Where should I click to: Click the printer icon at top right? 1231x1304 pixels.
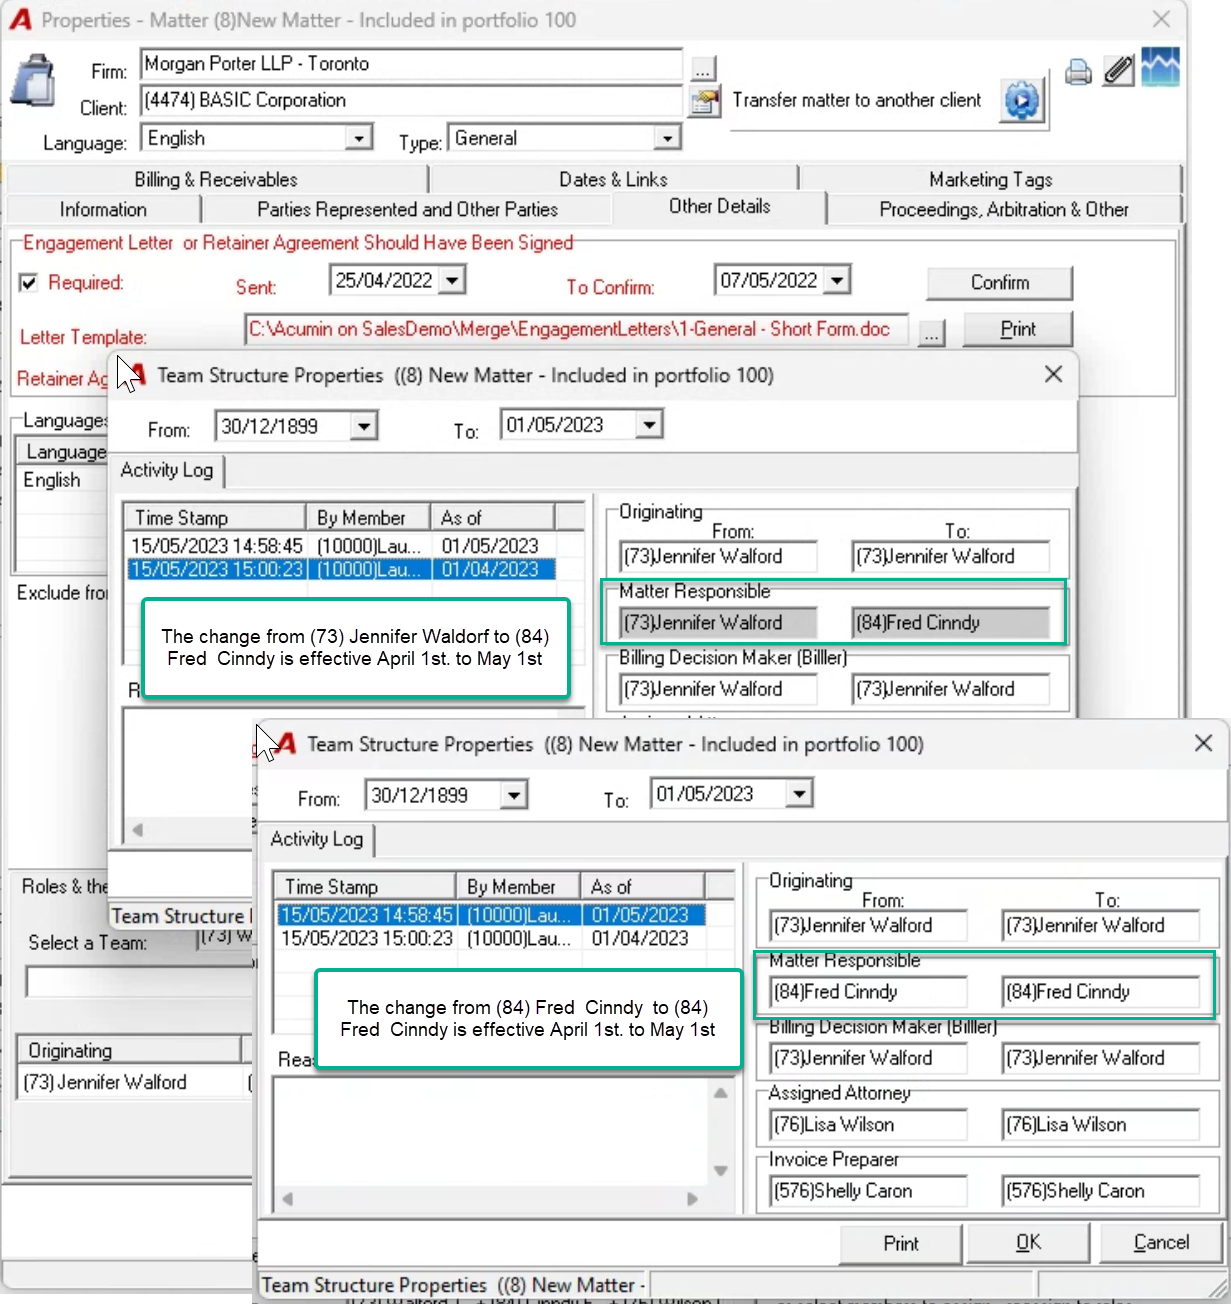1078,72
